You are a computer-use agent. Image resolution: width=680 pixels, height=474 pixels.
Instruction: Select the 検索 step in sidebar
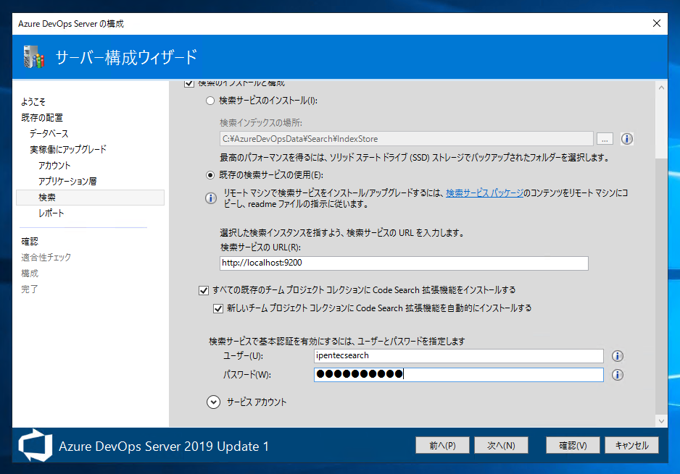pos(90,197)
